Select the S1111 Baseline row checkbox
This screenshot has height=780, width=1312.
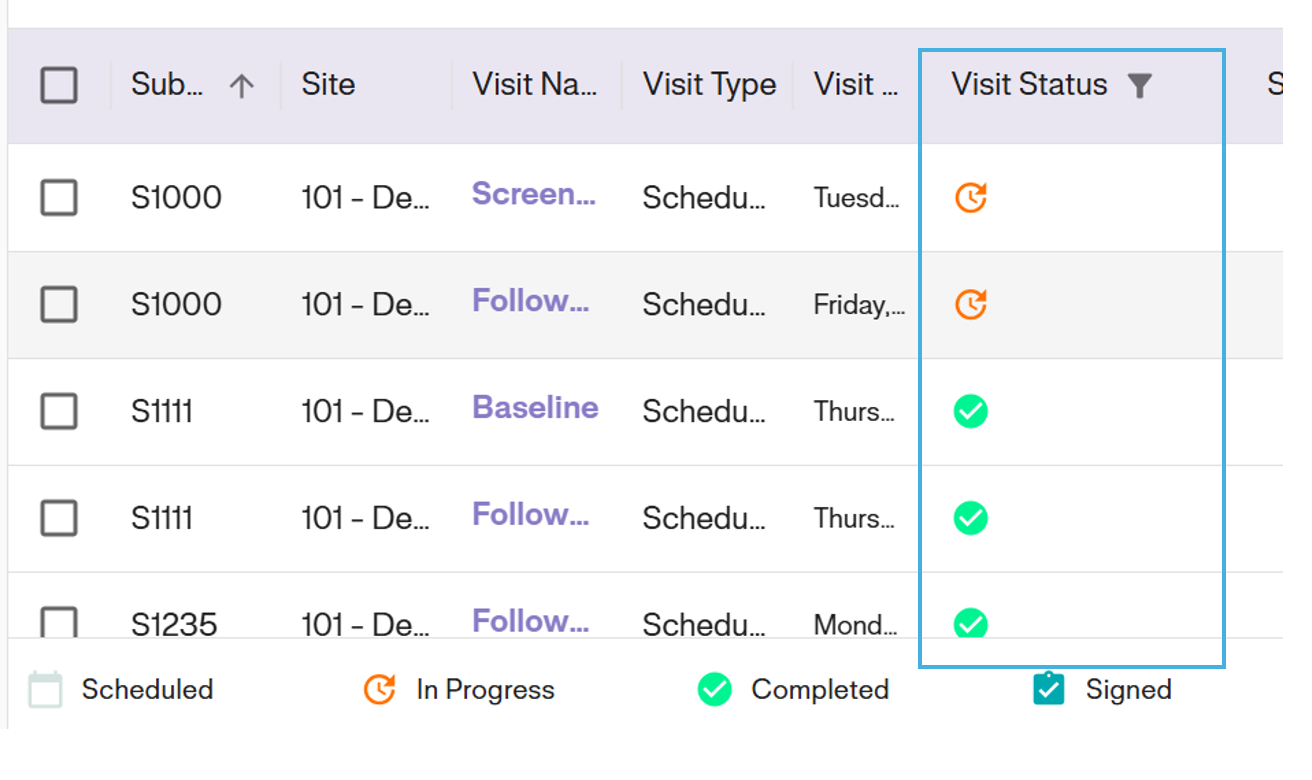(x=59, y=411)
